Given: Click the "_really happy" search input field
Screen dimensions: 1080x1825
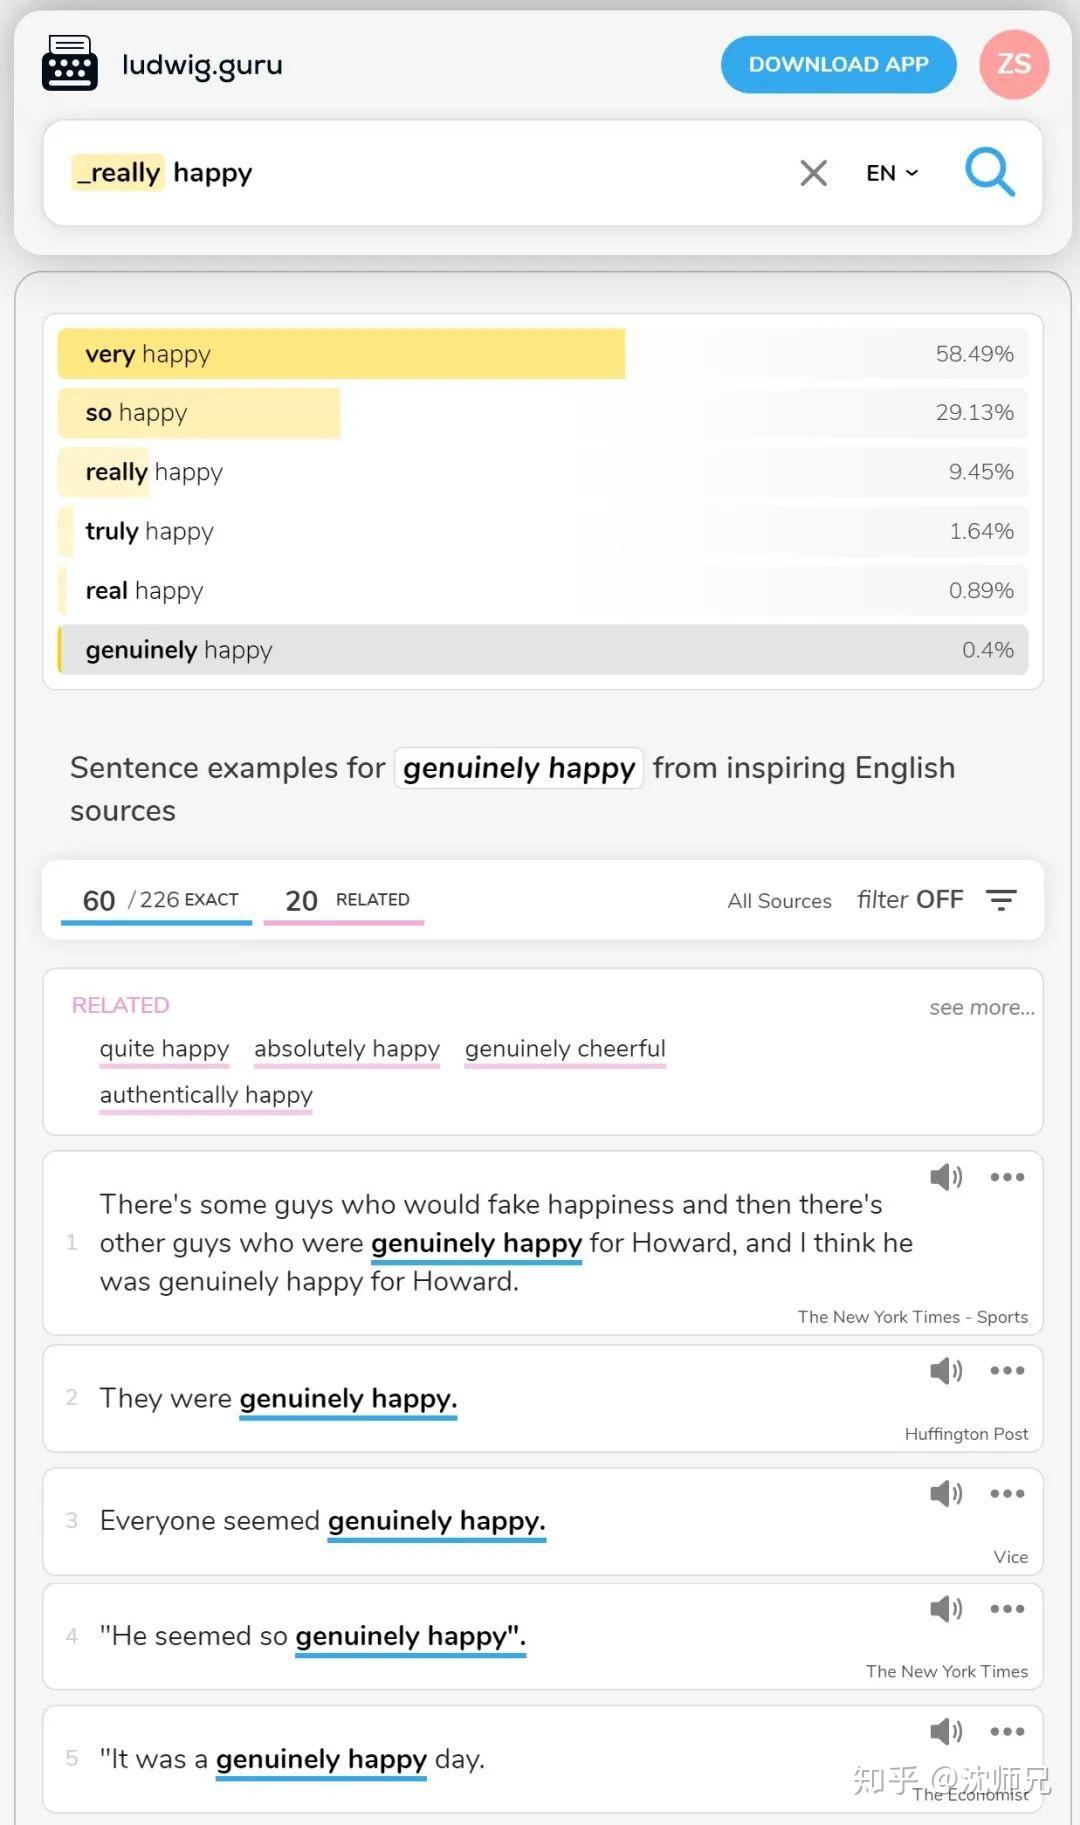Looking at the screenshot, I should [x=450, y=173].
